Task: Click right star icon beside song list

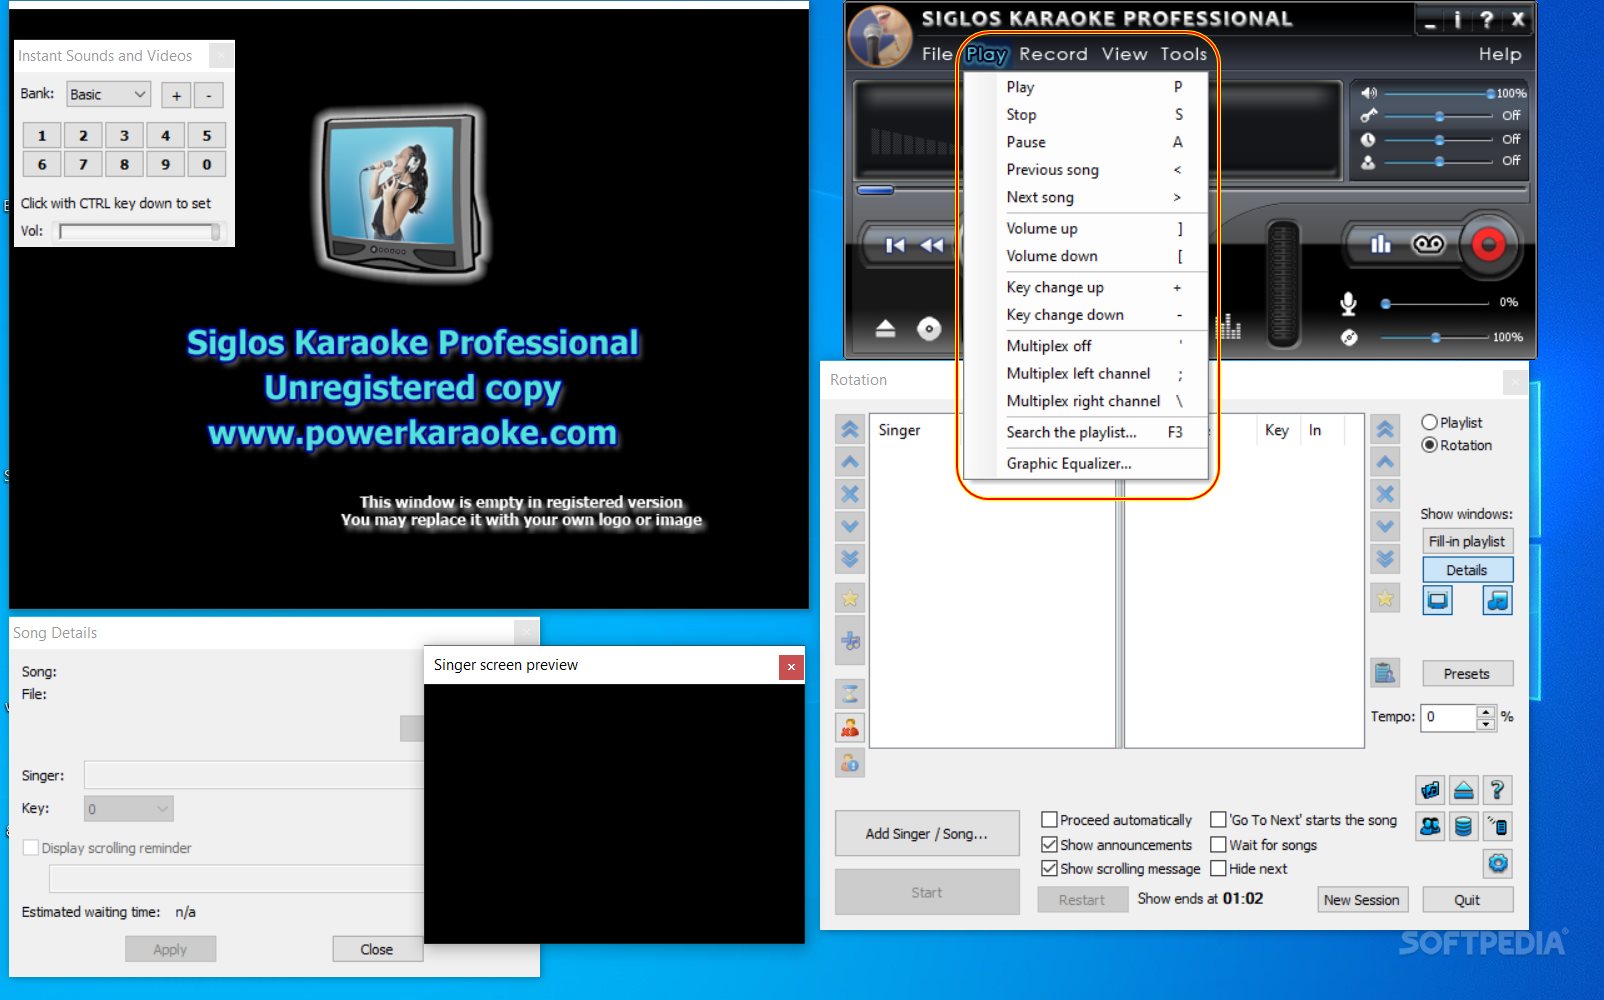Action: coord(1385,598)
